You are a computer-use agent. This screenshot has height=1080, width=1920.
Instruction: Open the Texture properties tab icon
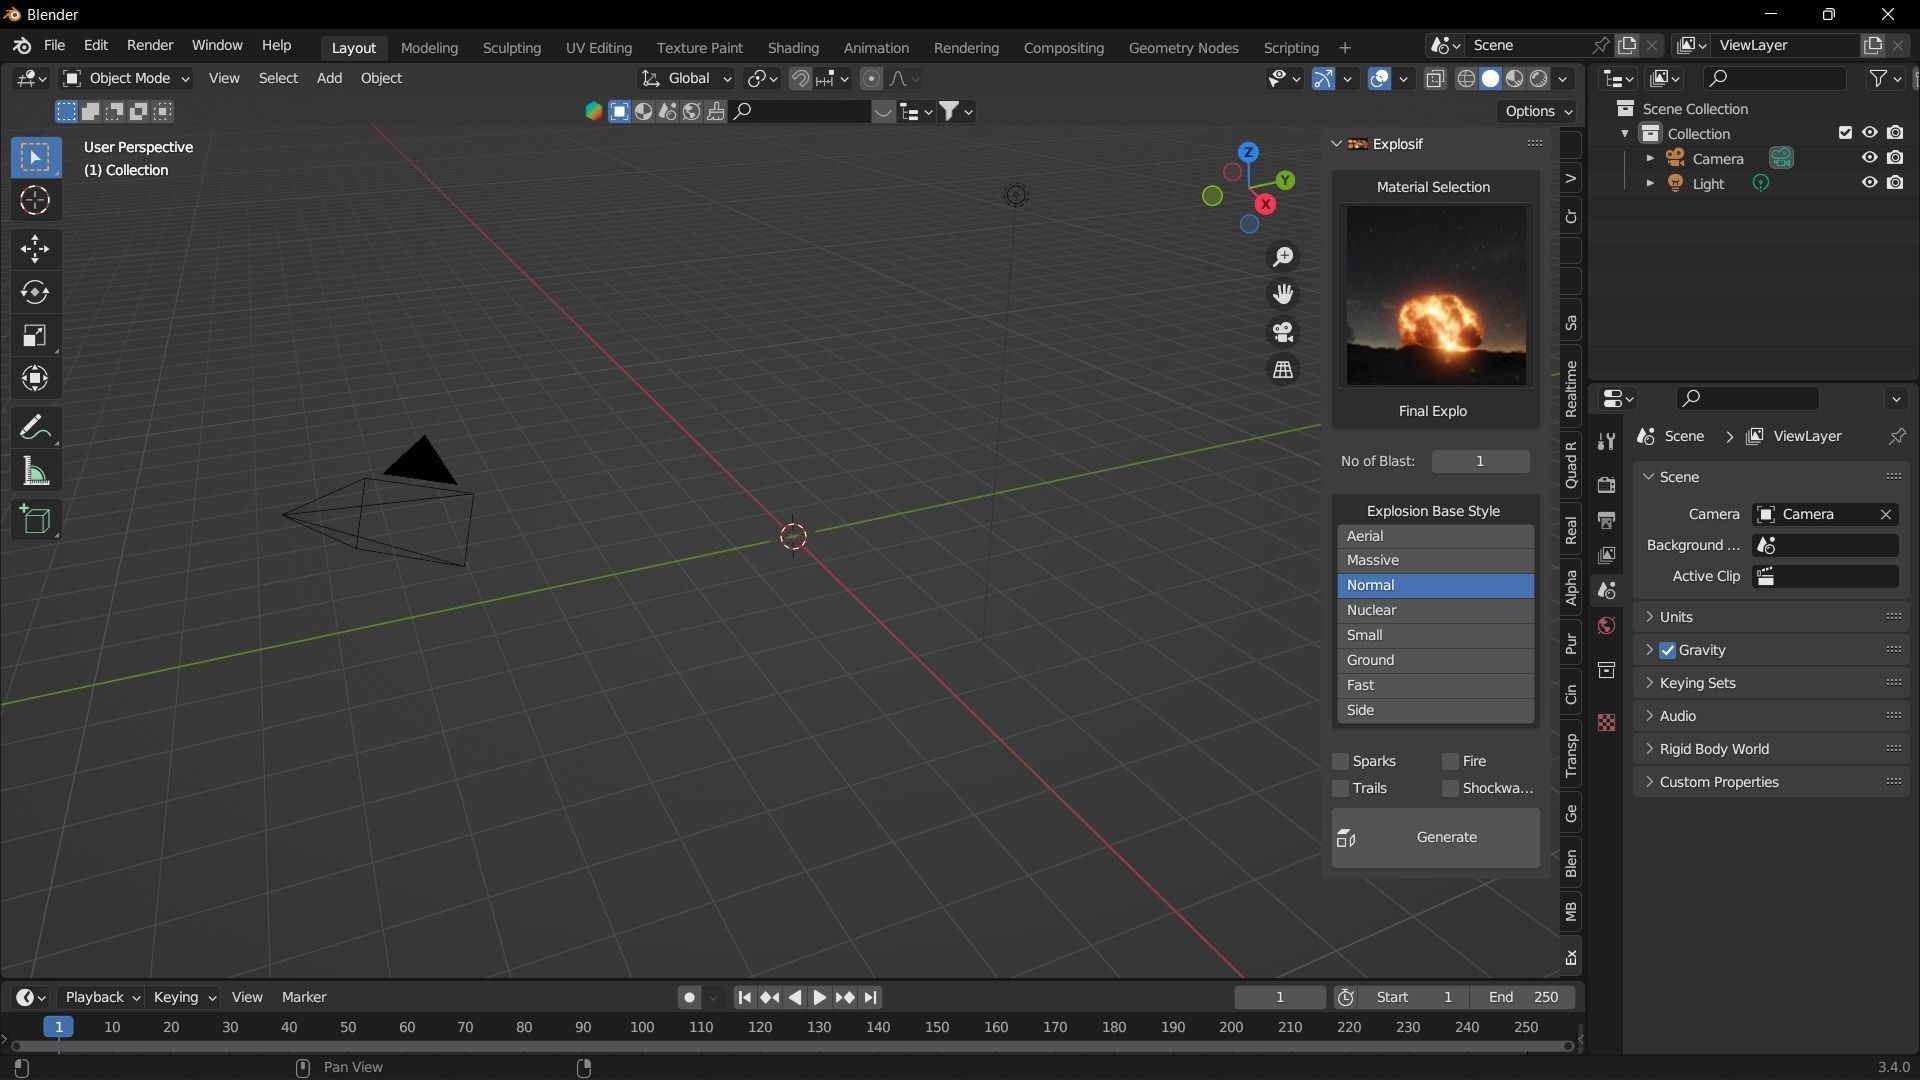tap(1606, 722)
